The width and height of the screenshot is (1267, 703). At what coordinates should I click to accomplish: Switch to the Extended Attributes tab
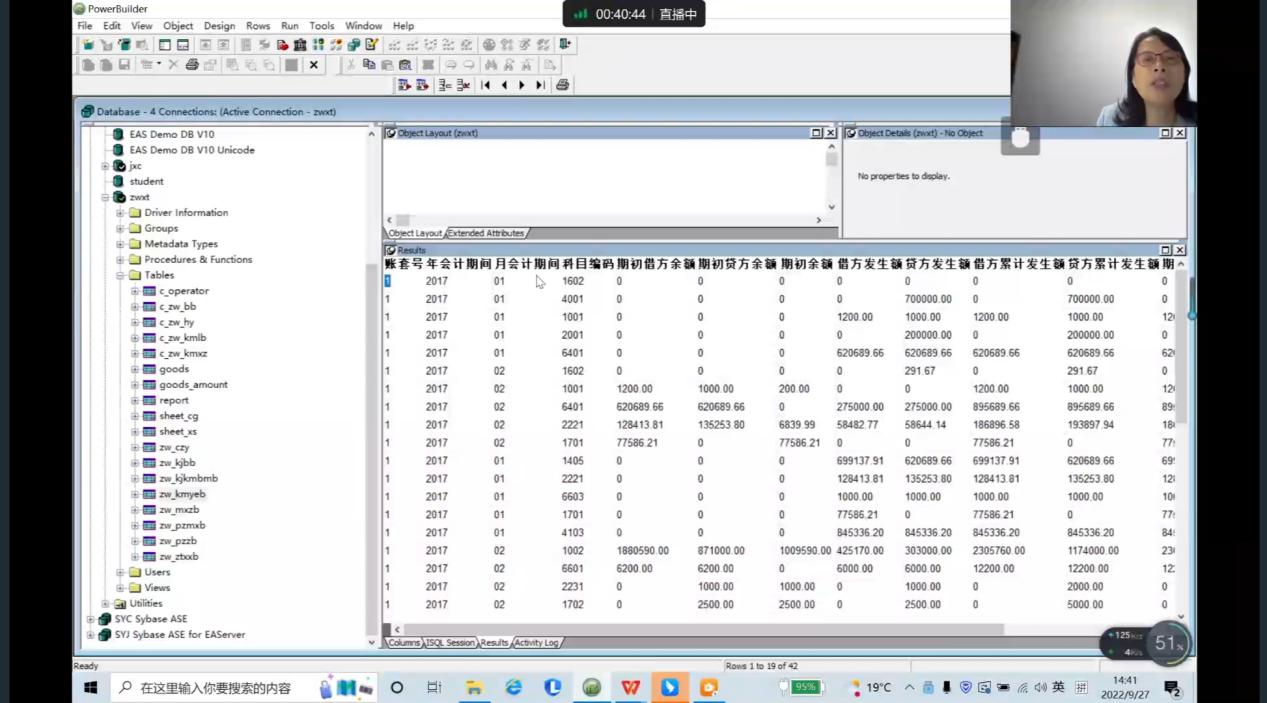tap(486, 233)
